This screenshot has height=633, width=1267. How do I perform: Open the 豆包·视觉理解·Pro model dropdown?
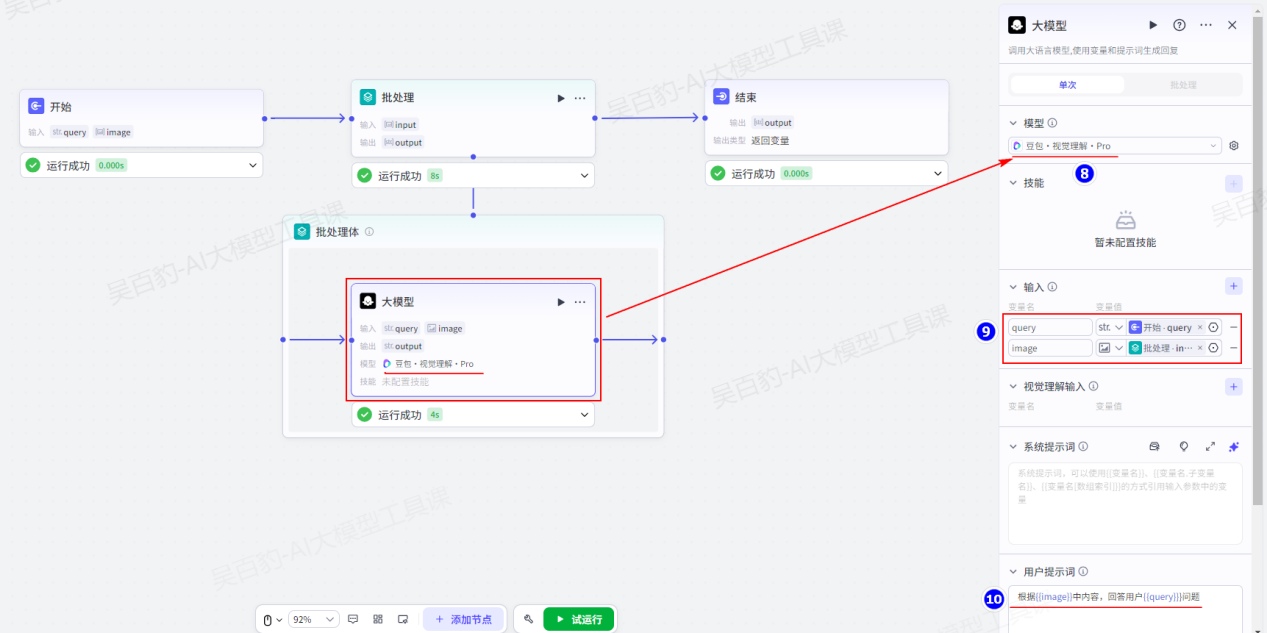[x=1115, y=146]
